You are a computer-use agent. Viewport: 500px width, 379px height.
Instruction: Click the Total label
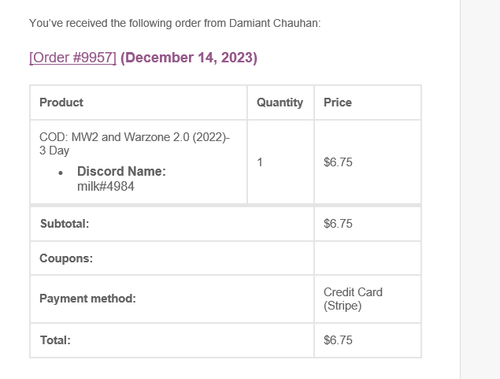pyautogui.click(x=55, y=340)
